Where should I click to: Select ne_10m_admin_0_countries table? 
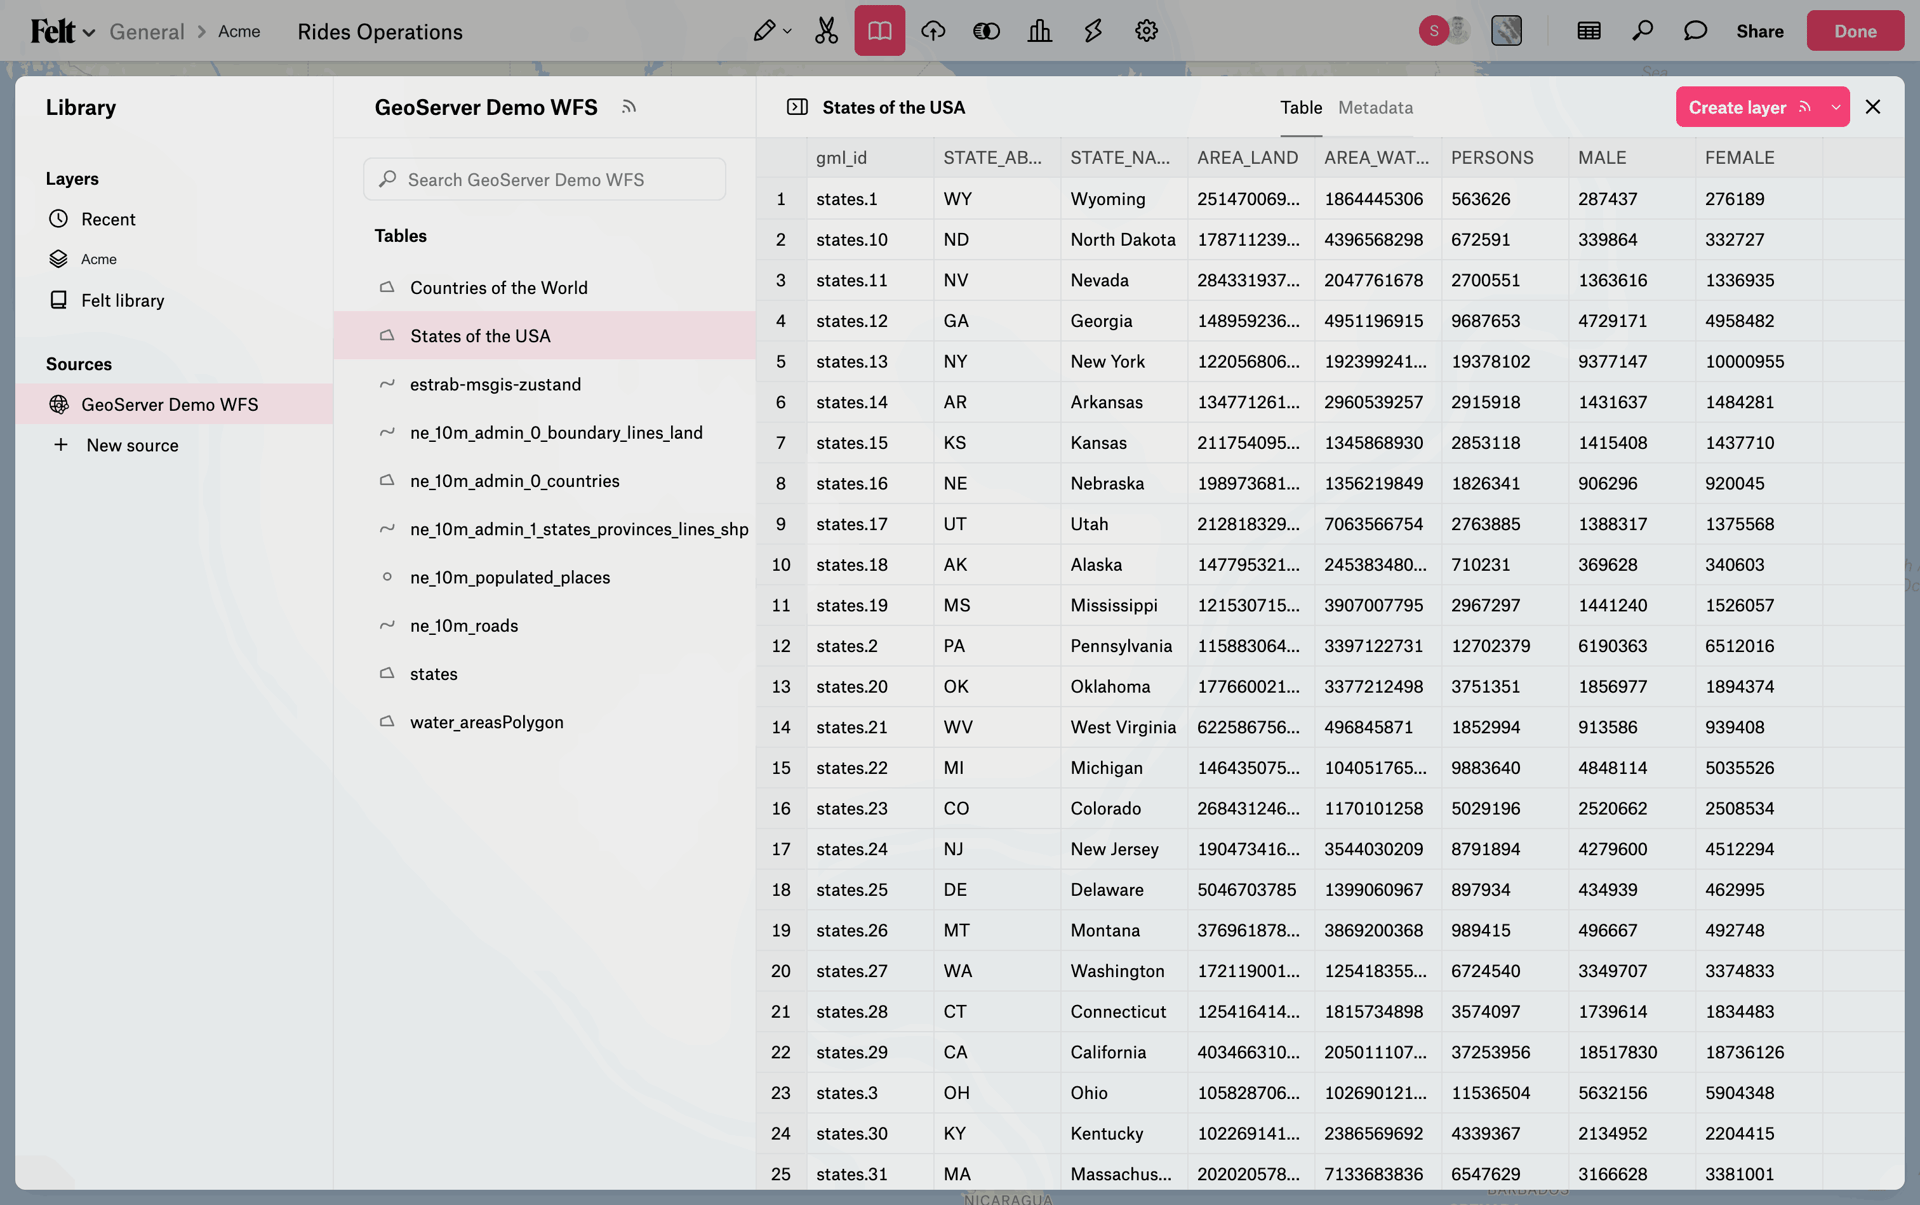point(545,481)
